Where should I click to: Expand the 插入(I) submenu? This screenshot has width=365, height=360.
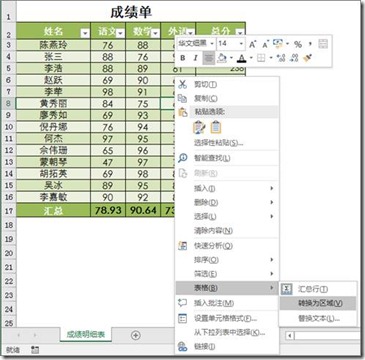(227, 188)
